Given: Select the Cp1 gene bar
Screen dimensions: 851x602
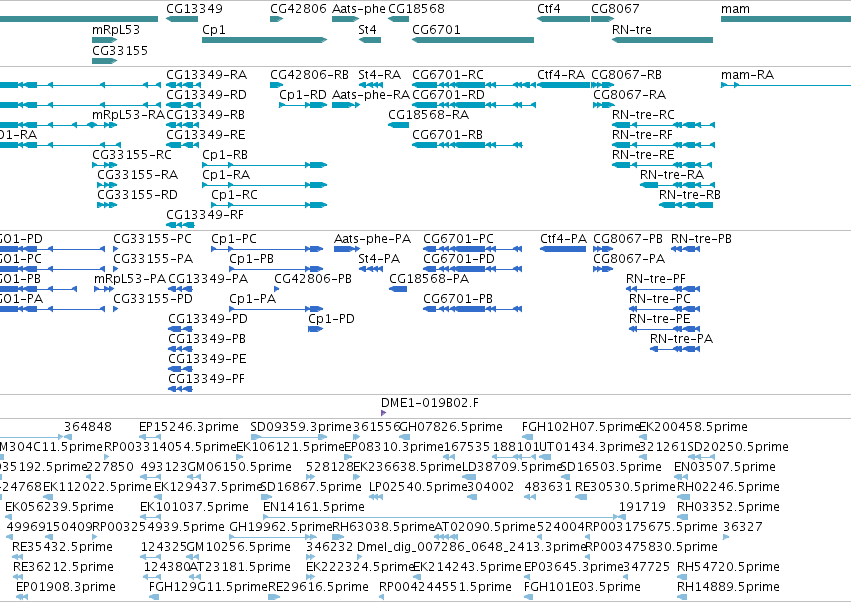Looking at the screenshot, I should pyautogui.click(x=264, y=40).
